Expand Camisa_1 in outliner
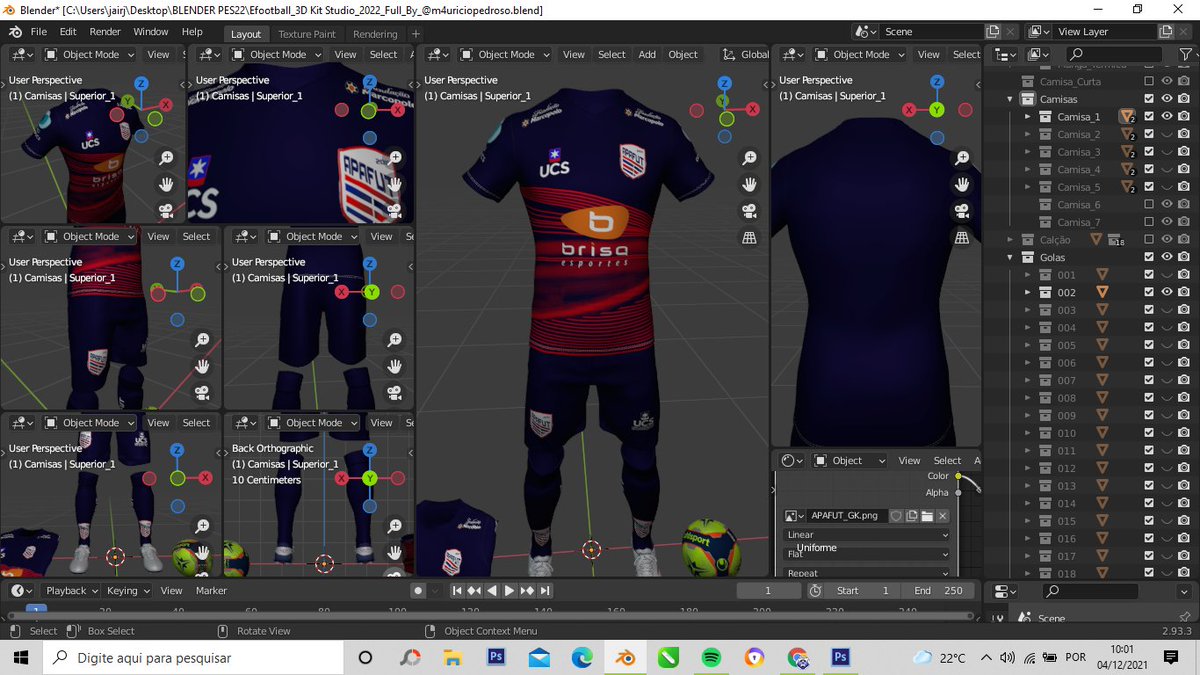This screenshot has width=1200, height=675. (1027, 117)
